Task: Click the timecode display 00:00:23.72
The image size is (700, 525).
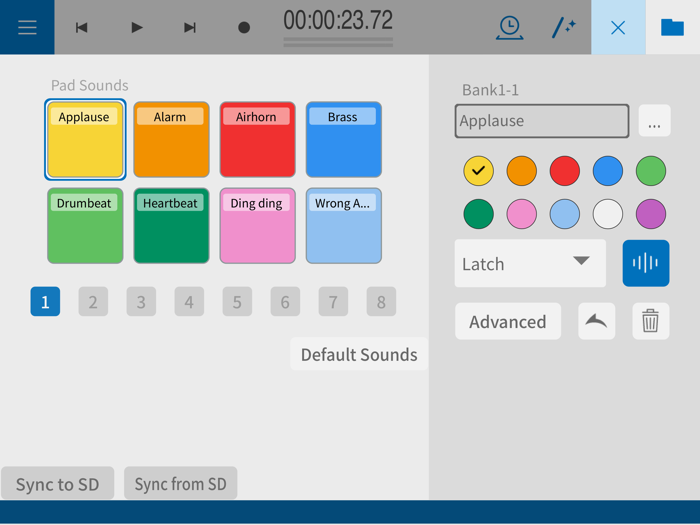Action: pos(338,21)
